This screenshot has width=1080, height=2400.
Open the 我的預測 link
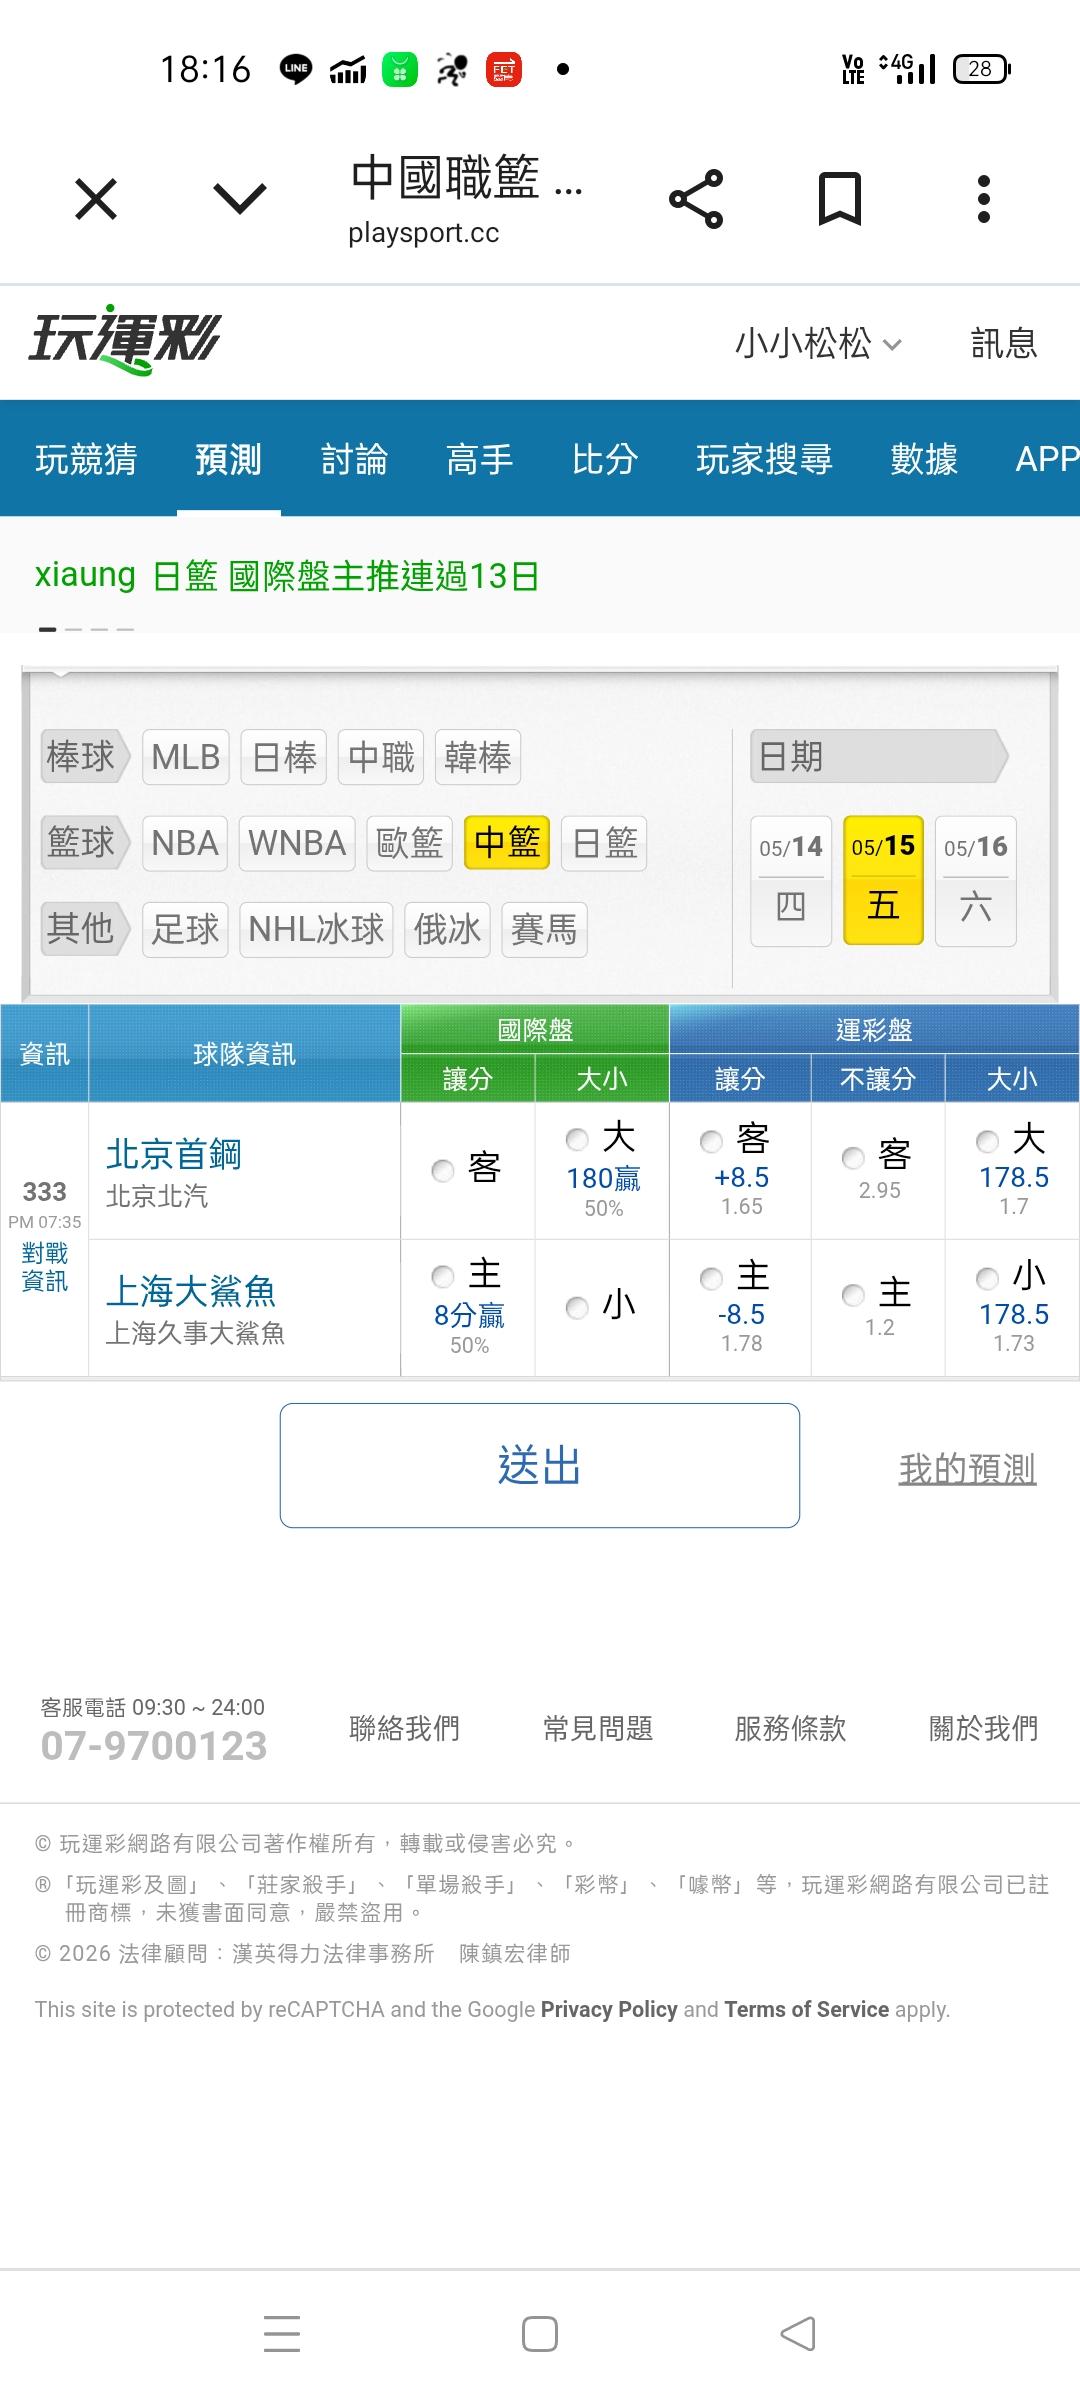(967, 1469)
